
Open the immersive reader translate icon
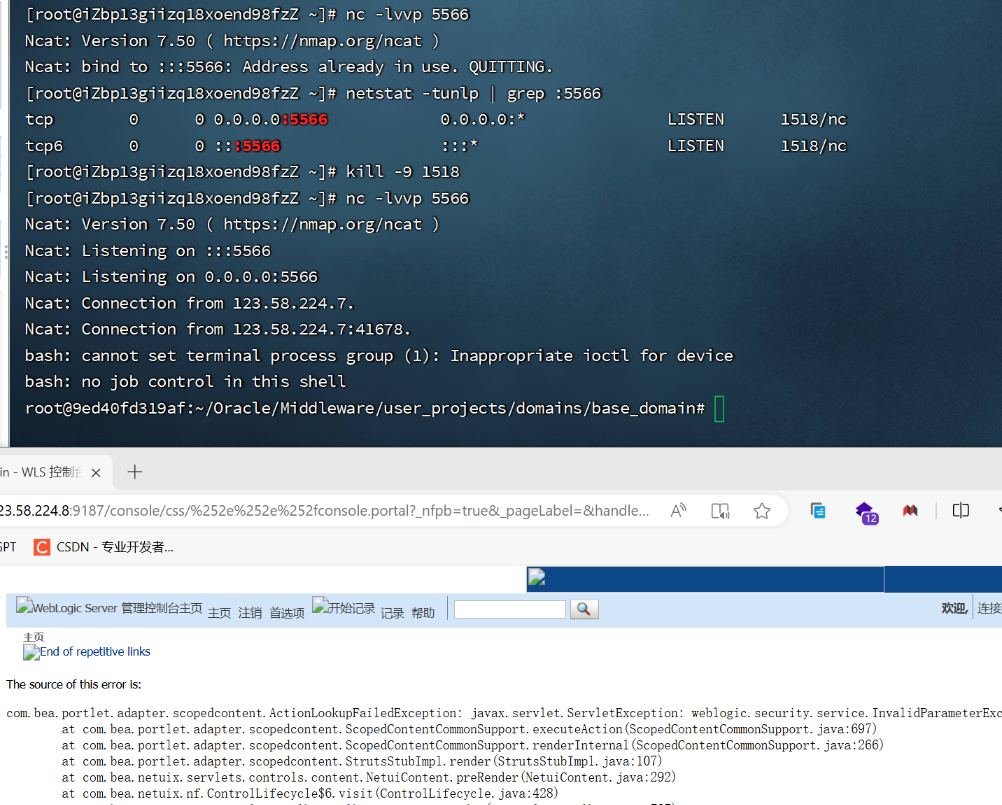(720, 510)
